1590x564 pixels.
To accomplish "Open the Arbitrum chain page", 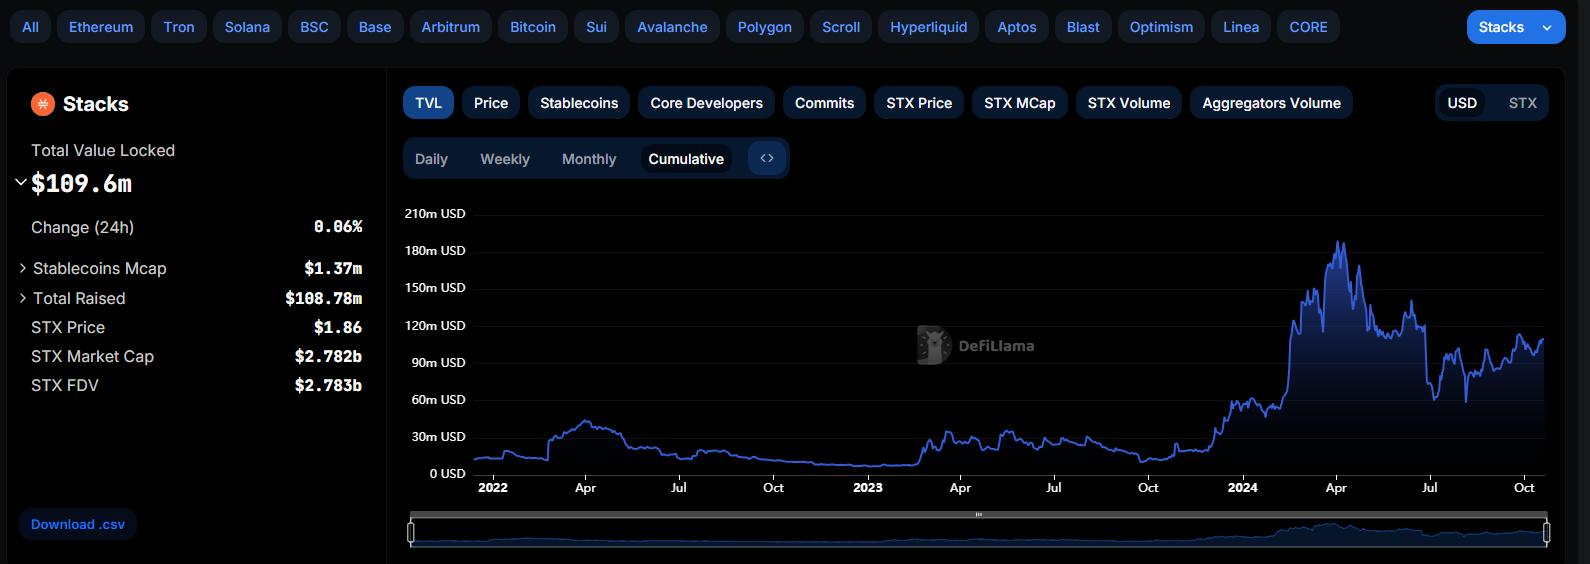I will pos(451,27).
